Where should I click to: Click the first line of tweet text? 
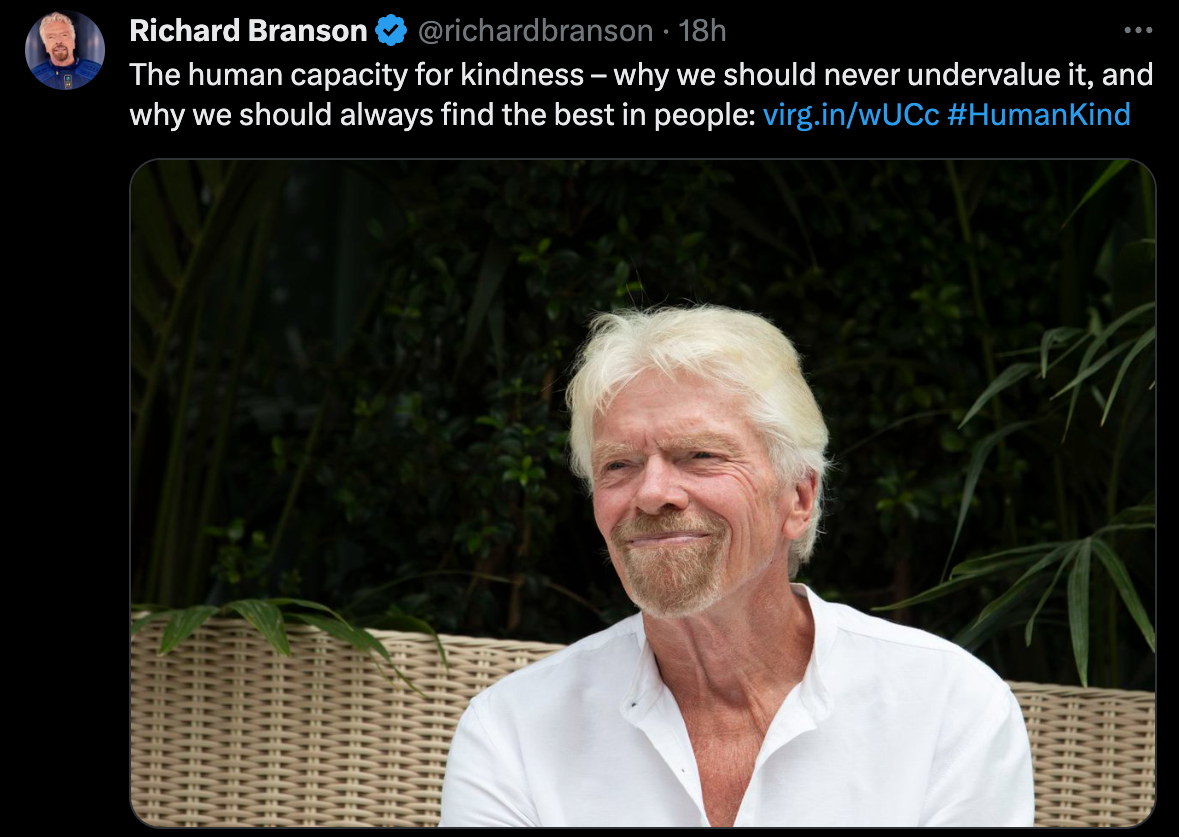click(x=641, y=75)
